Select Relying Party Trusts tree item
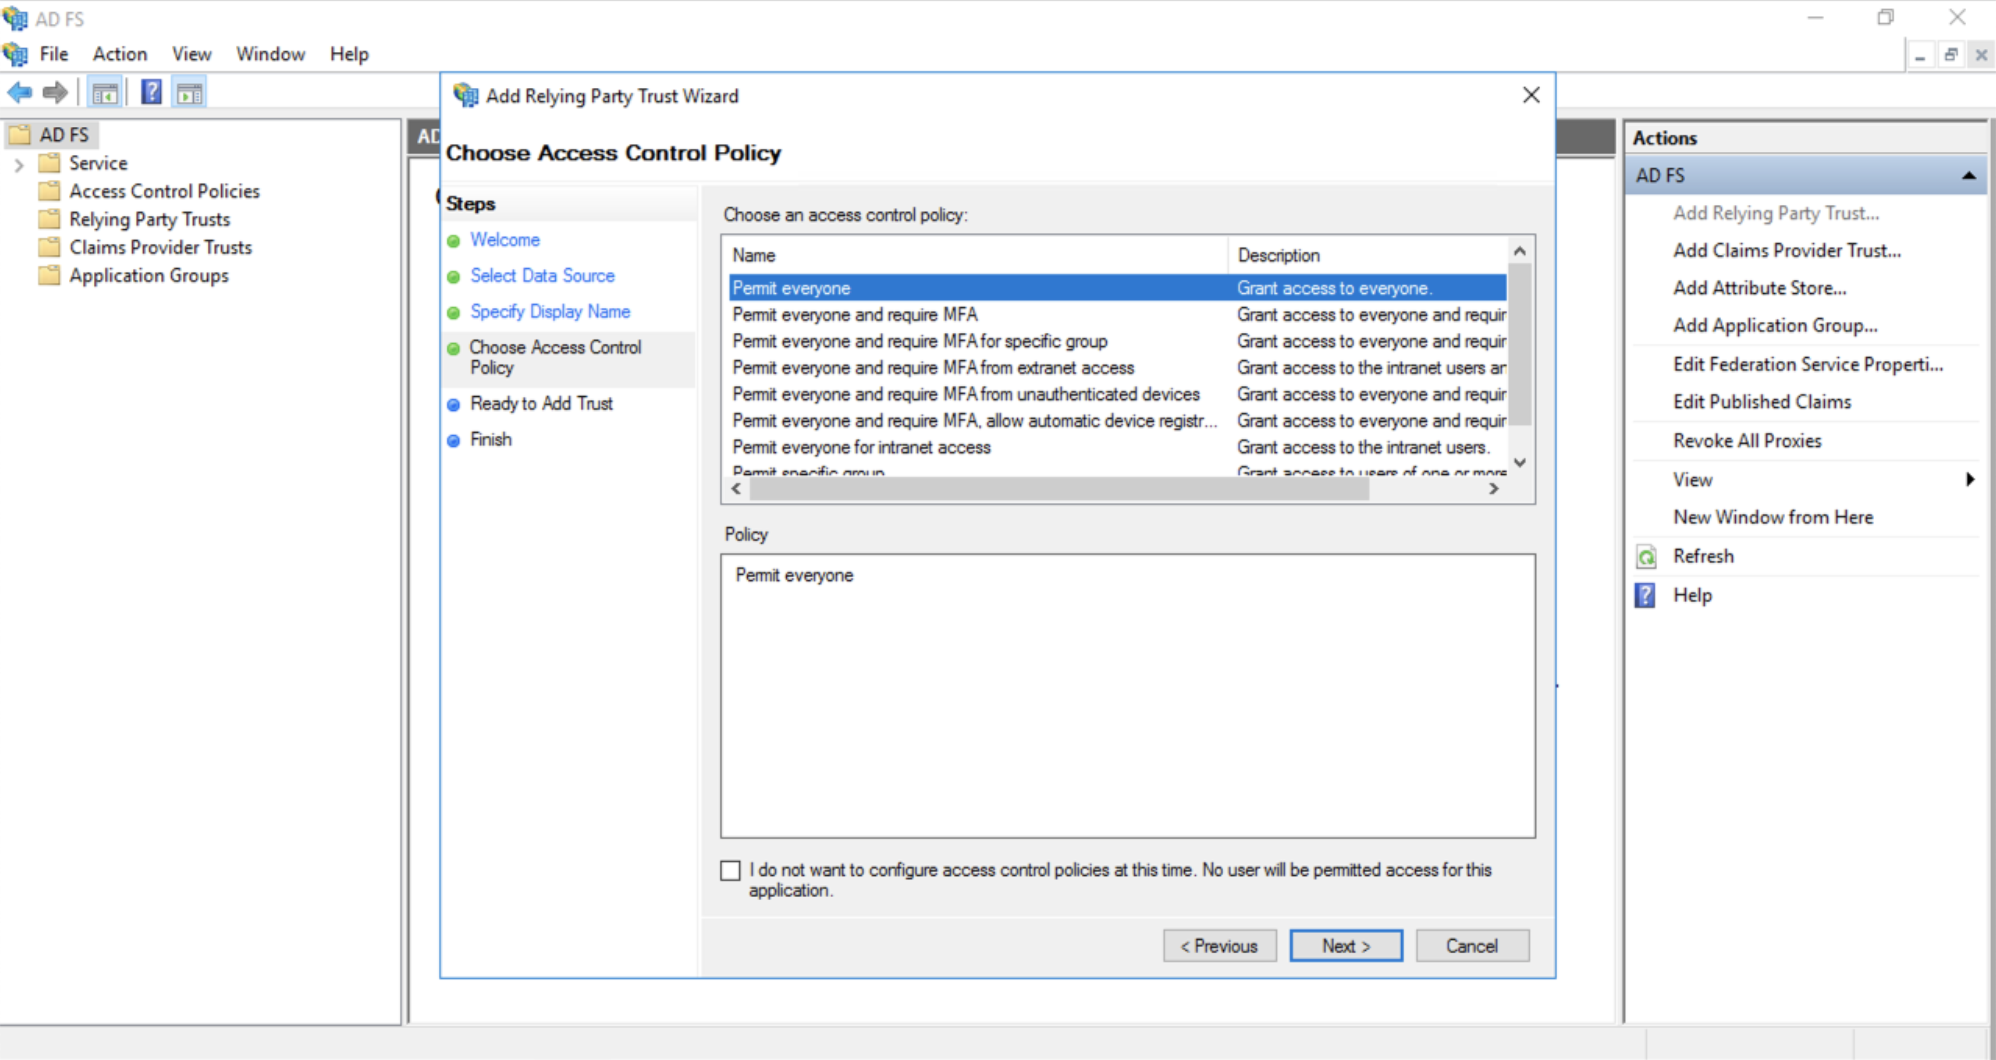Viewport: 1996px width, 1060px height. [x=149, y=219]
